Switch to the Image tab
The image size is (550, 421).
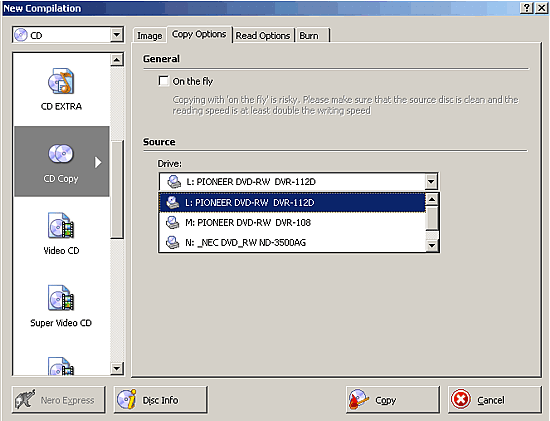coord(149,35)
